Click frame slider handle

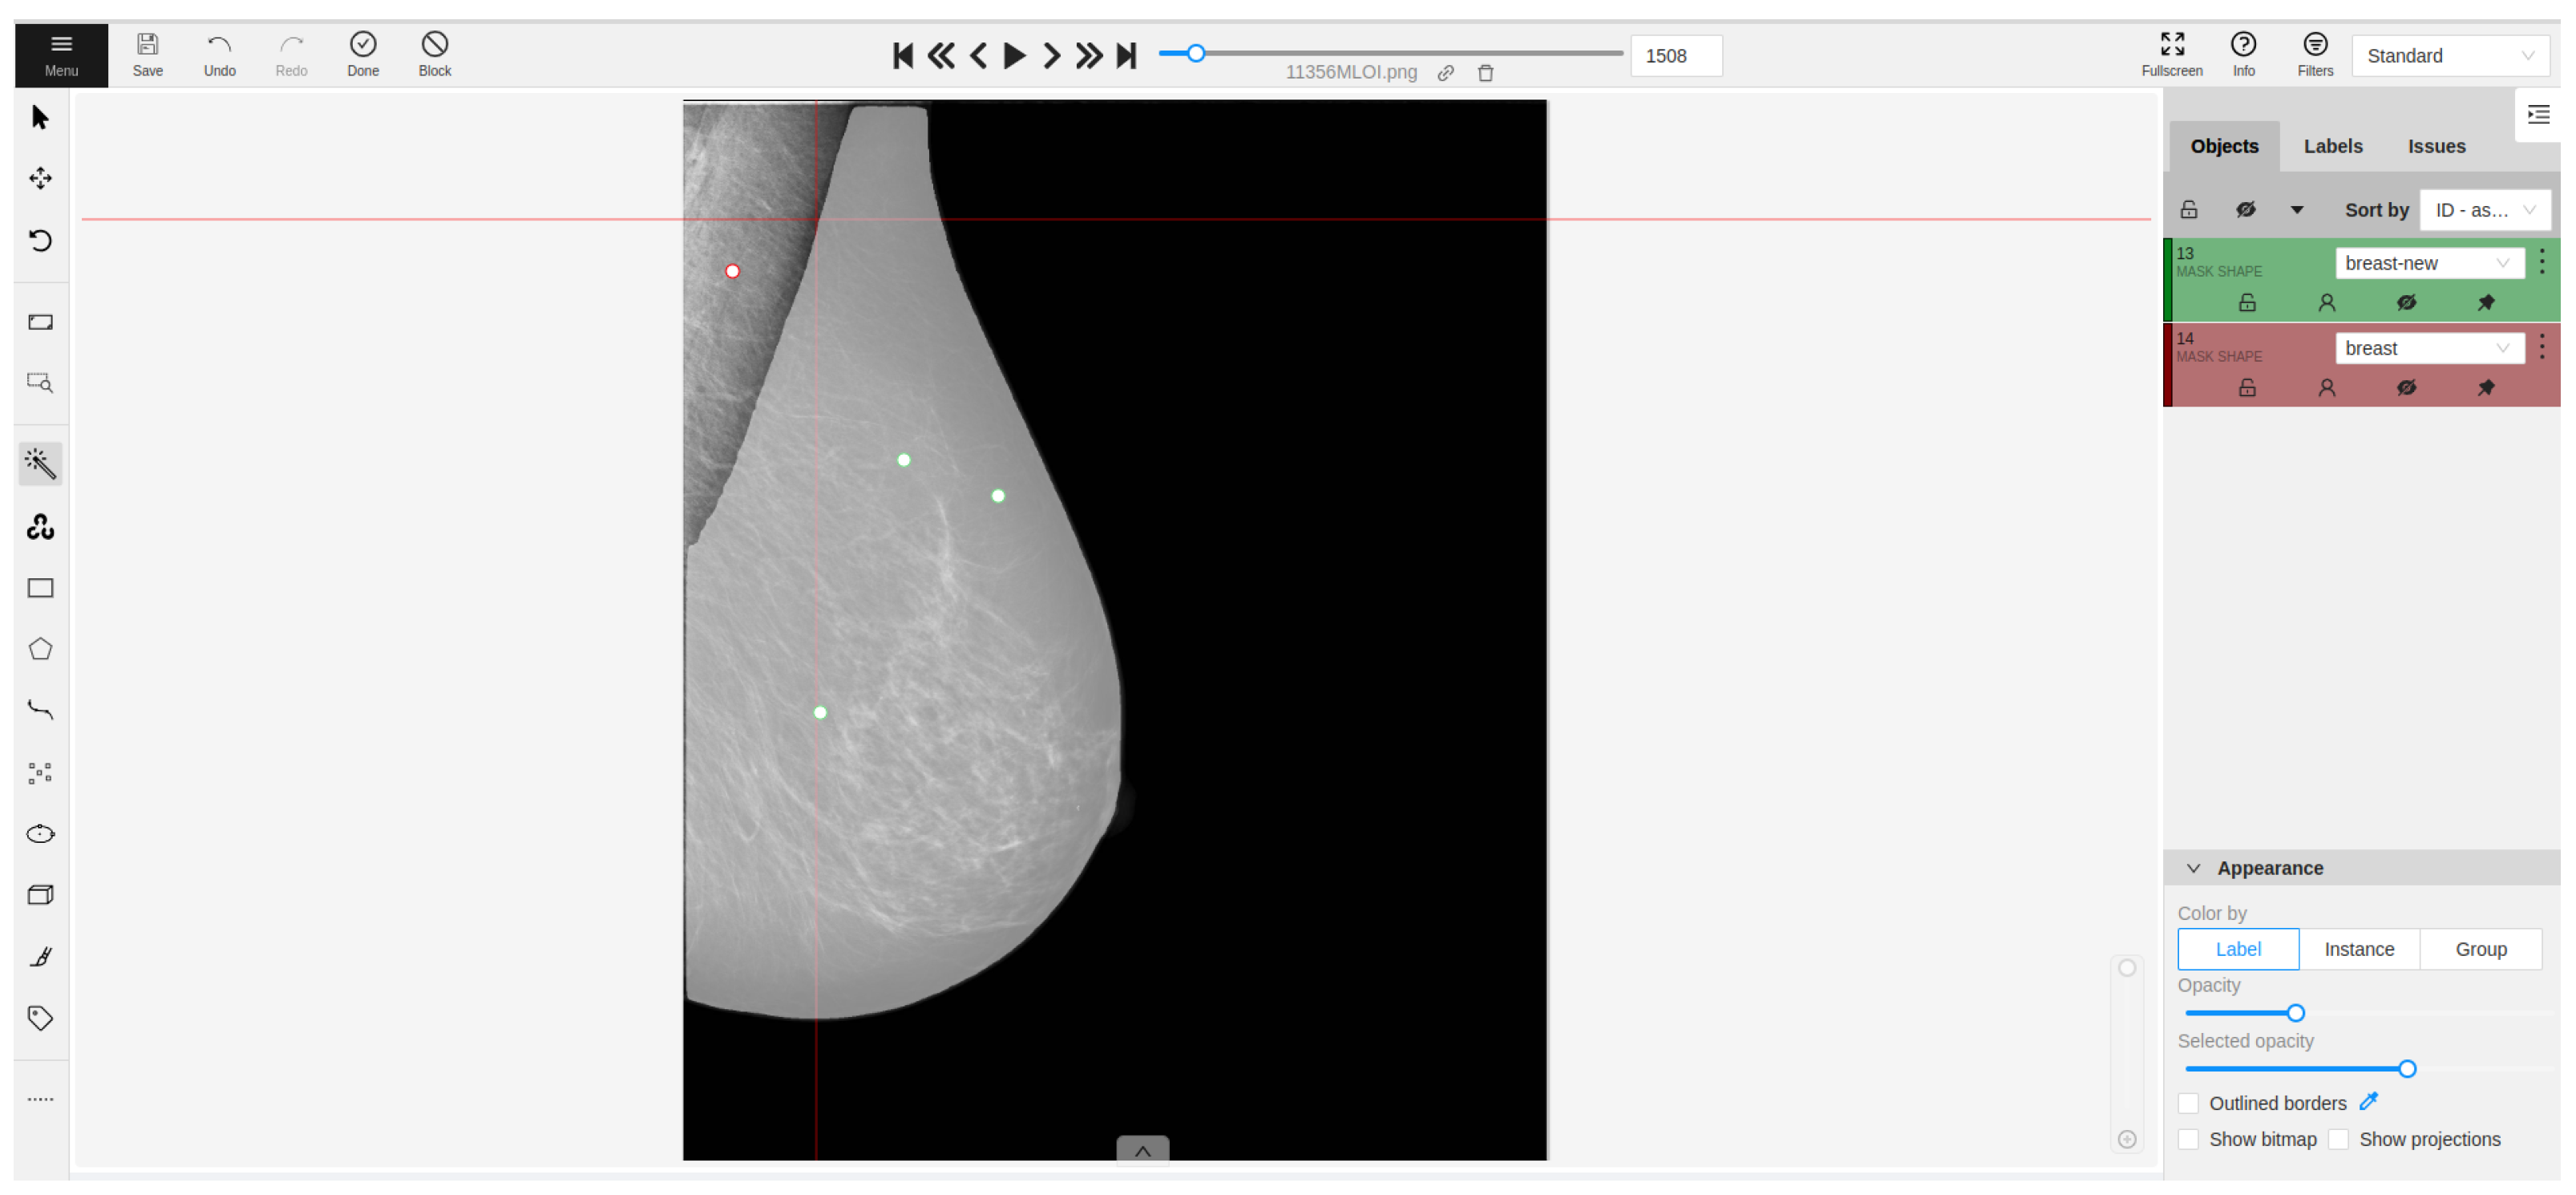[x=1196, y=53]
